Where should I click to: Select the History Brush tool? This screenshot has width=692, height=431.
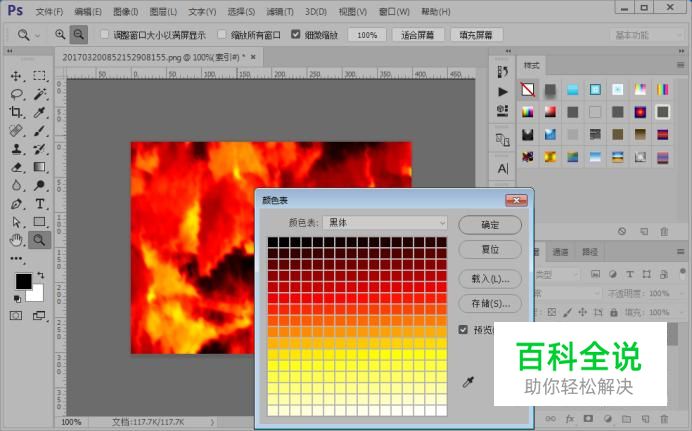point(40,149)
